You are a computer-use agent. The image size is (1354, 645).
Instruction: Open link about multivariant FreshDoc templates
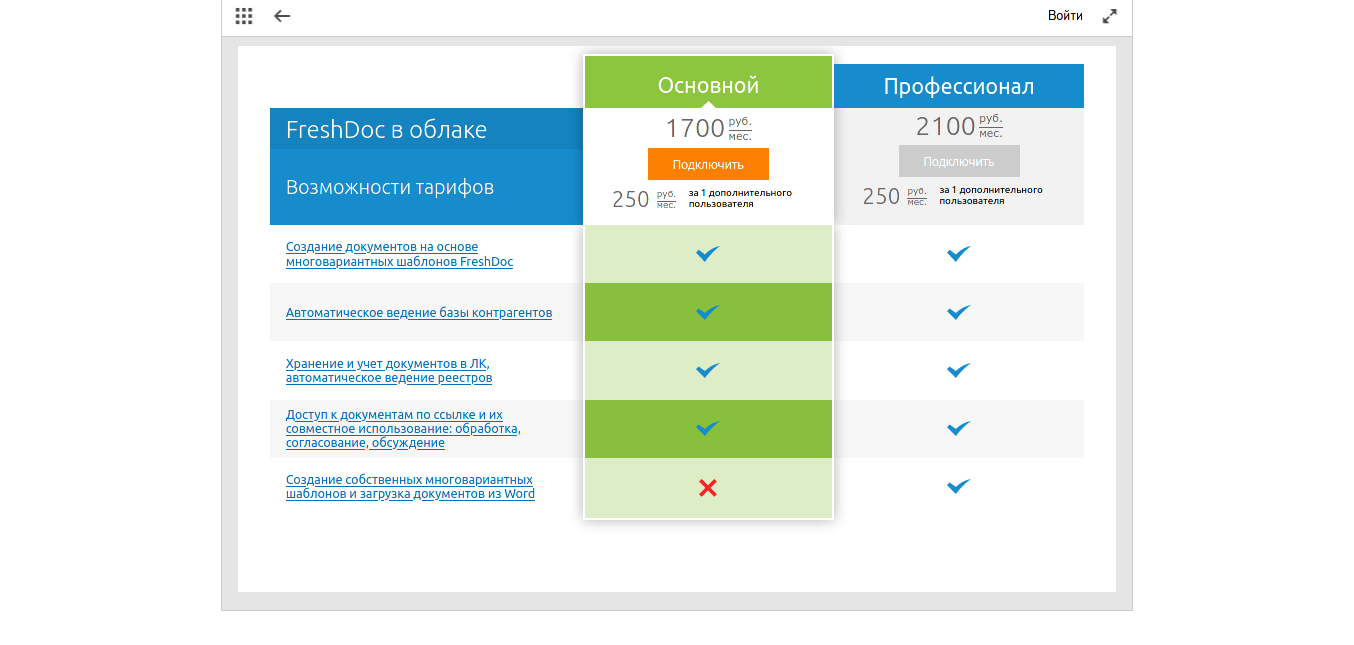click(399, 254)
